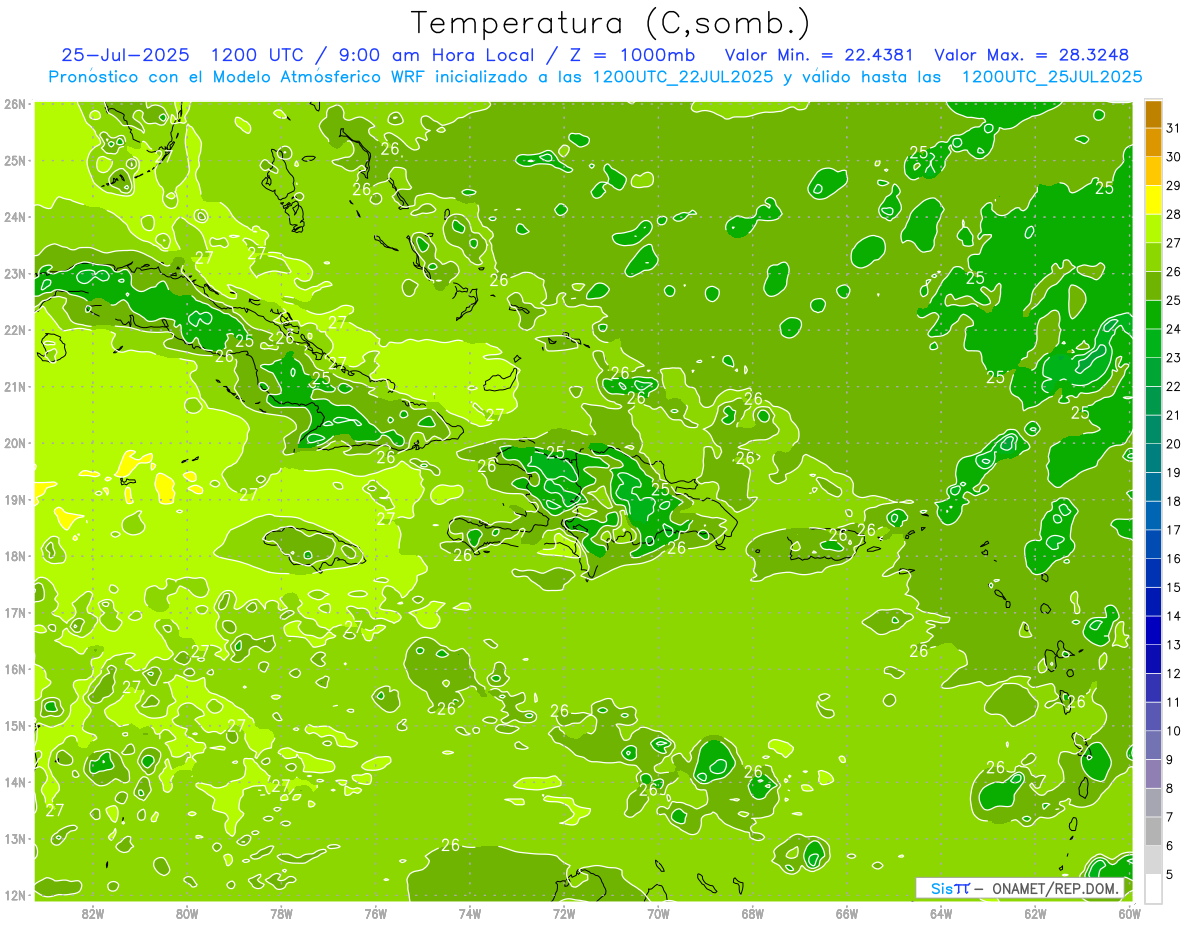Click the '20N' latitude axis label
Image resolution: width=1200 pixels, height=927 pixels.
(x=15, y=443)
